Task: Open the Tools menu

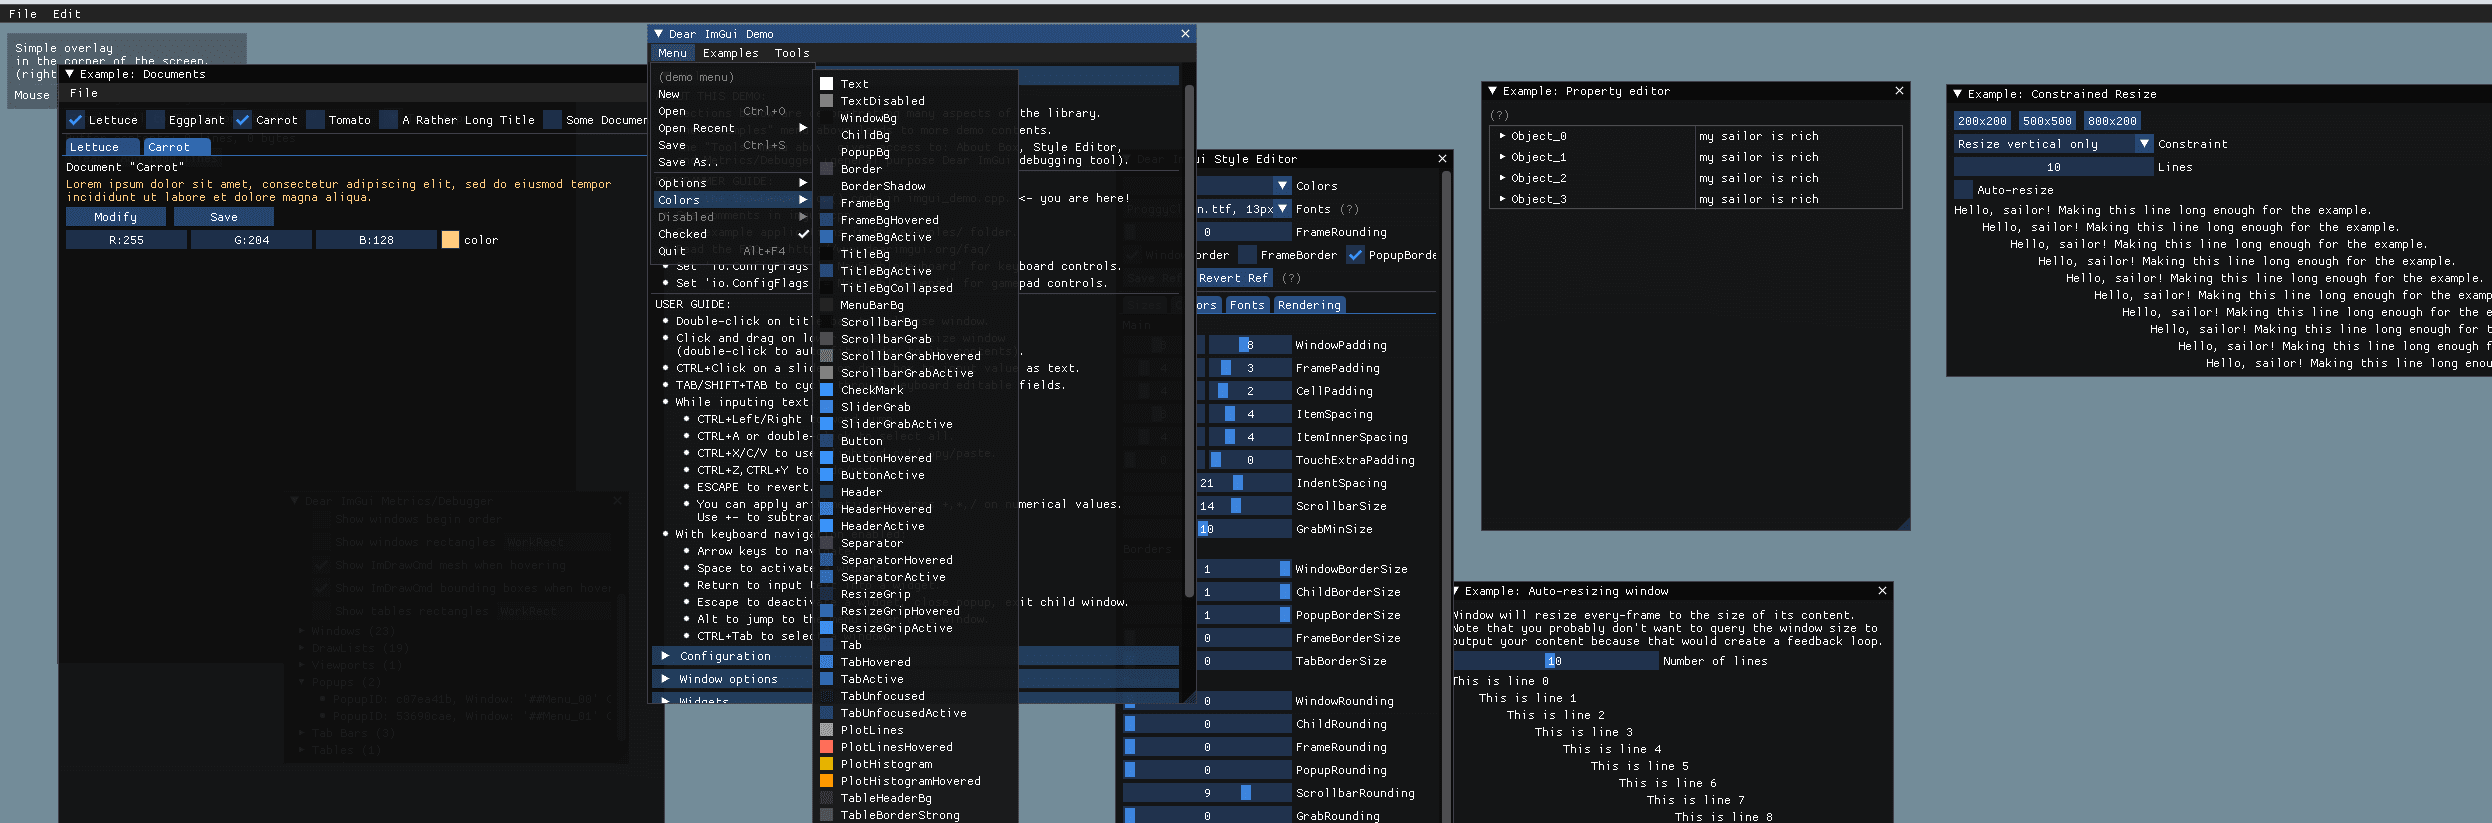Action: coord(792,53)
